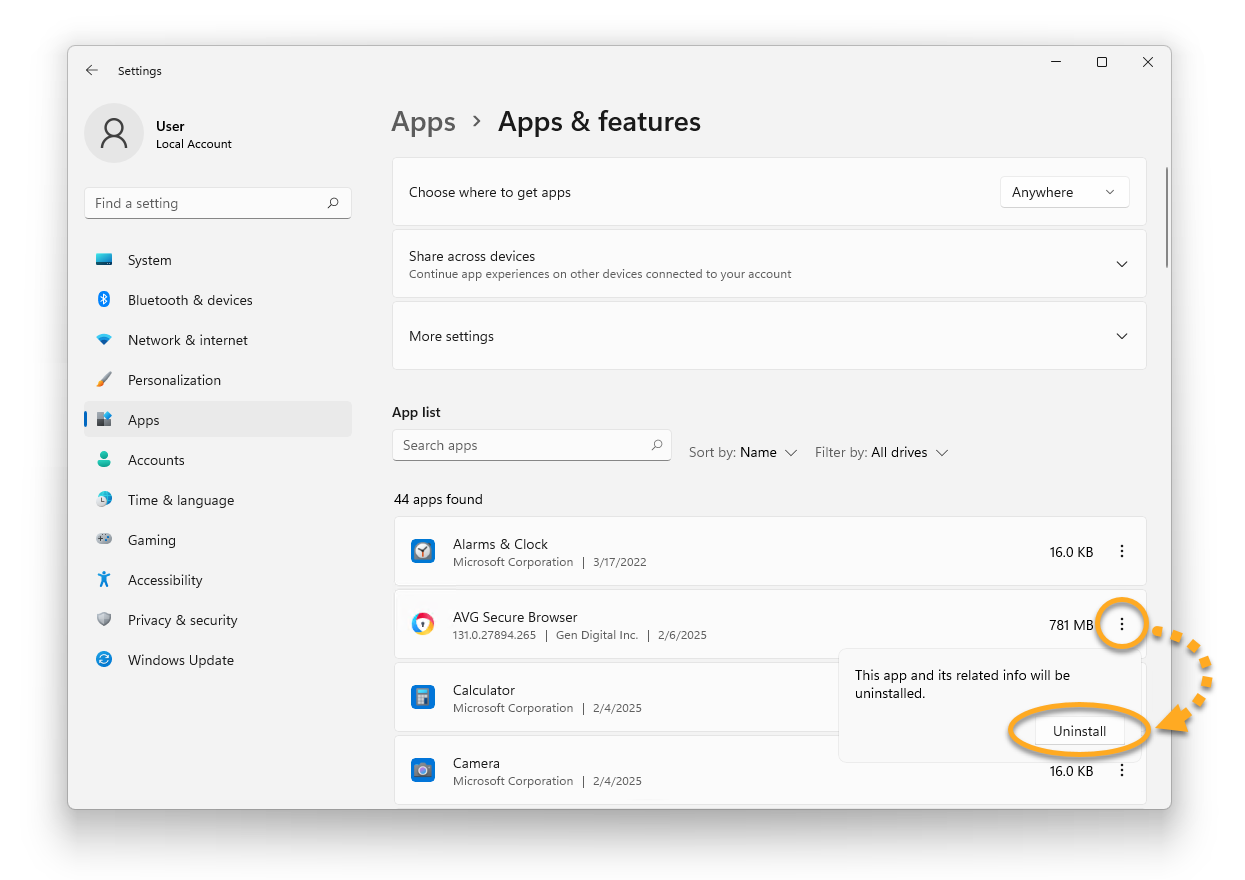Open the three-dot menu for AVG Secure Browser
Image resolution: width=1245 pixels, height=880 pixels.
(x=1122, y=625)
